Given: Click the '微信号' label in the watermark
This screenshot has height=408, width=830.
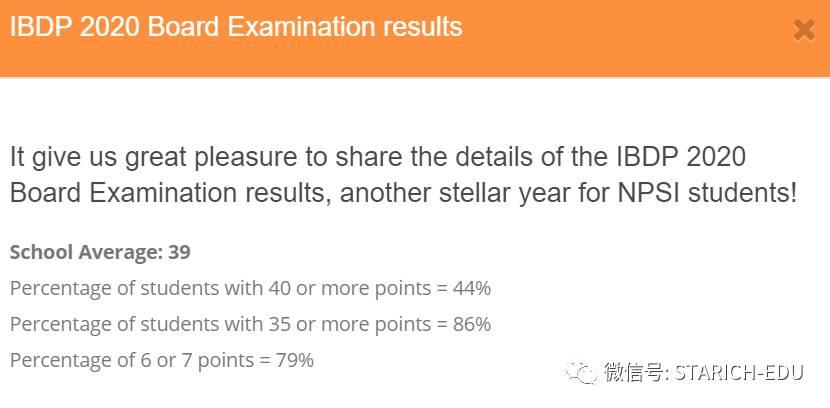Looking at the screenshot, I should (632, 373).
